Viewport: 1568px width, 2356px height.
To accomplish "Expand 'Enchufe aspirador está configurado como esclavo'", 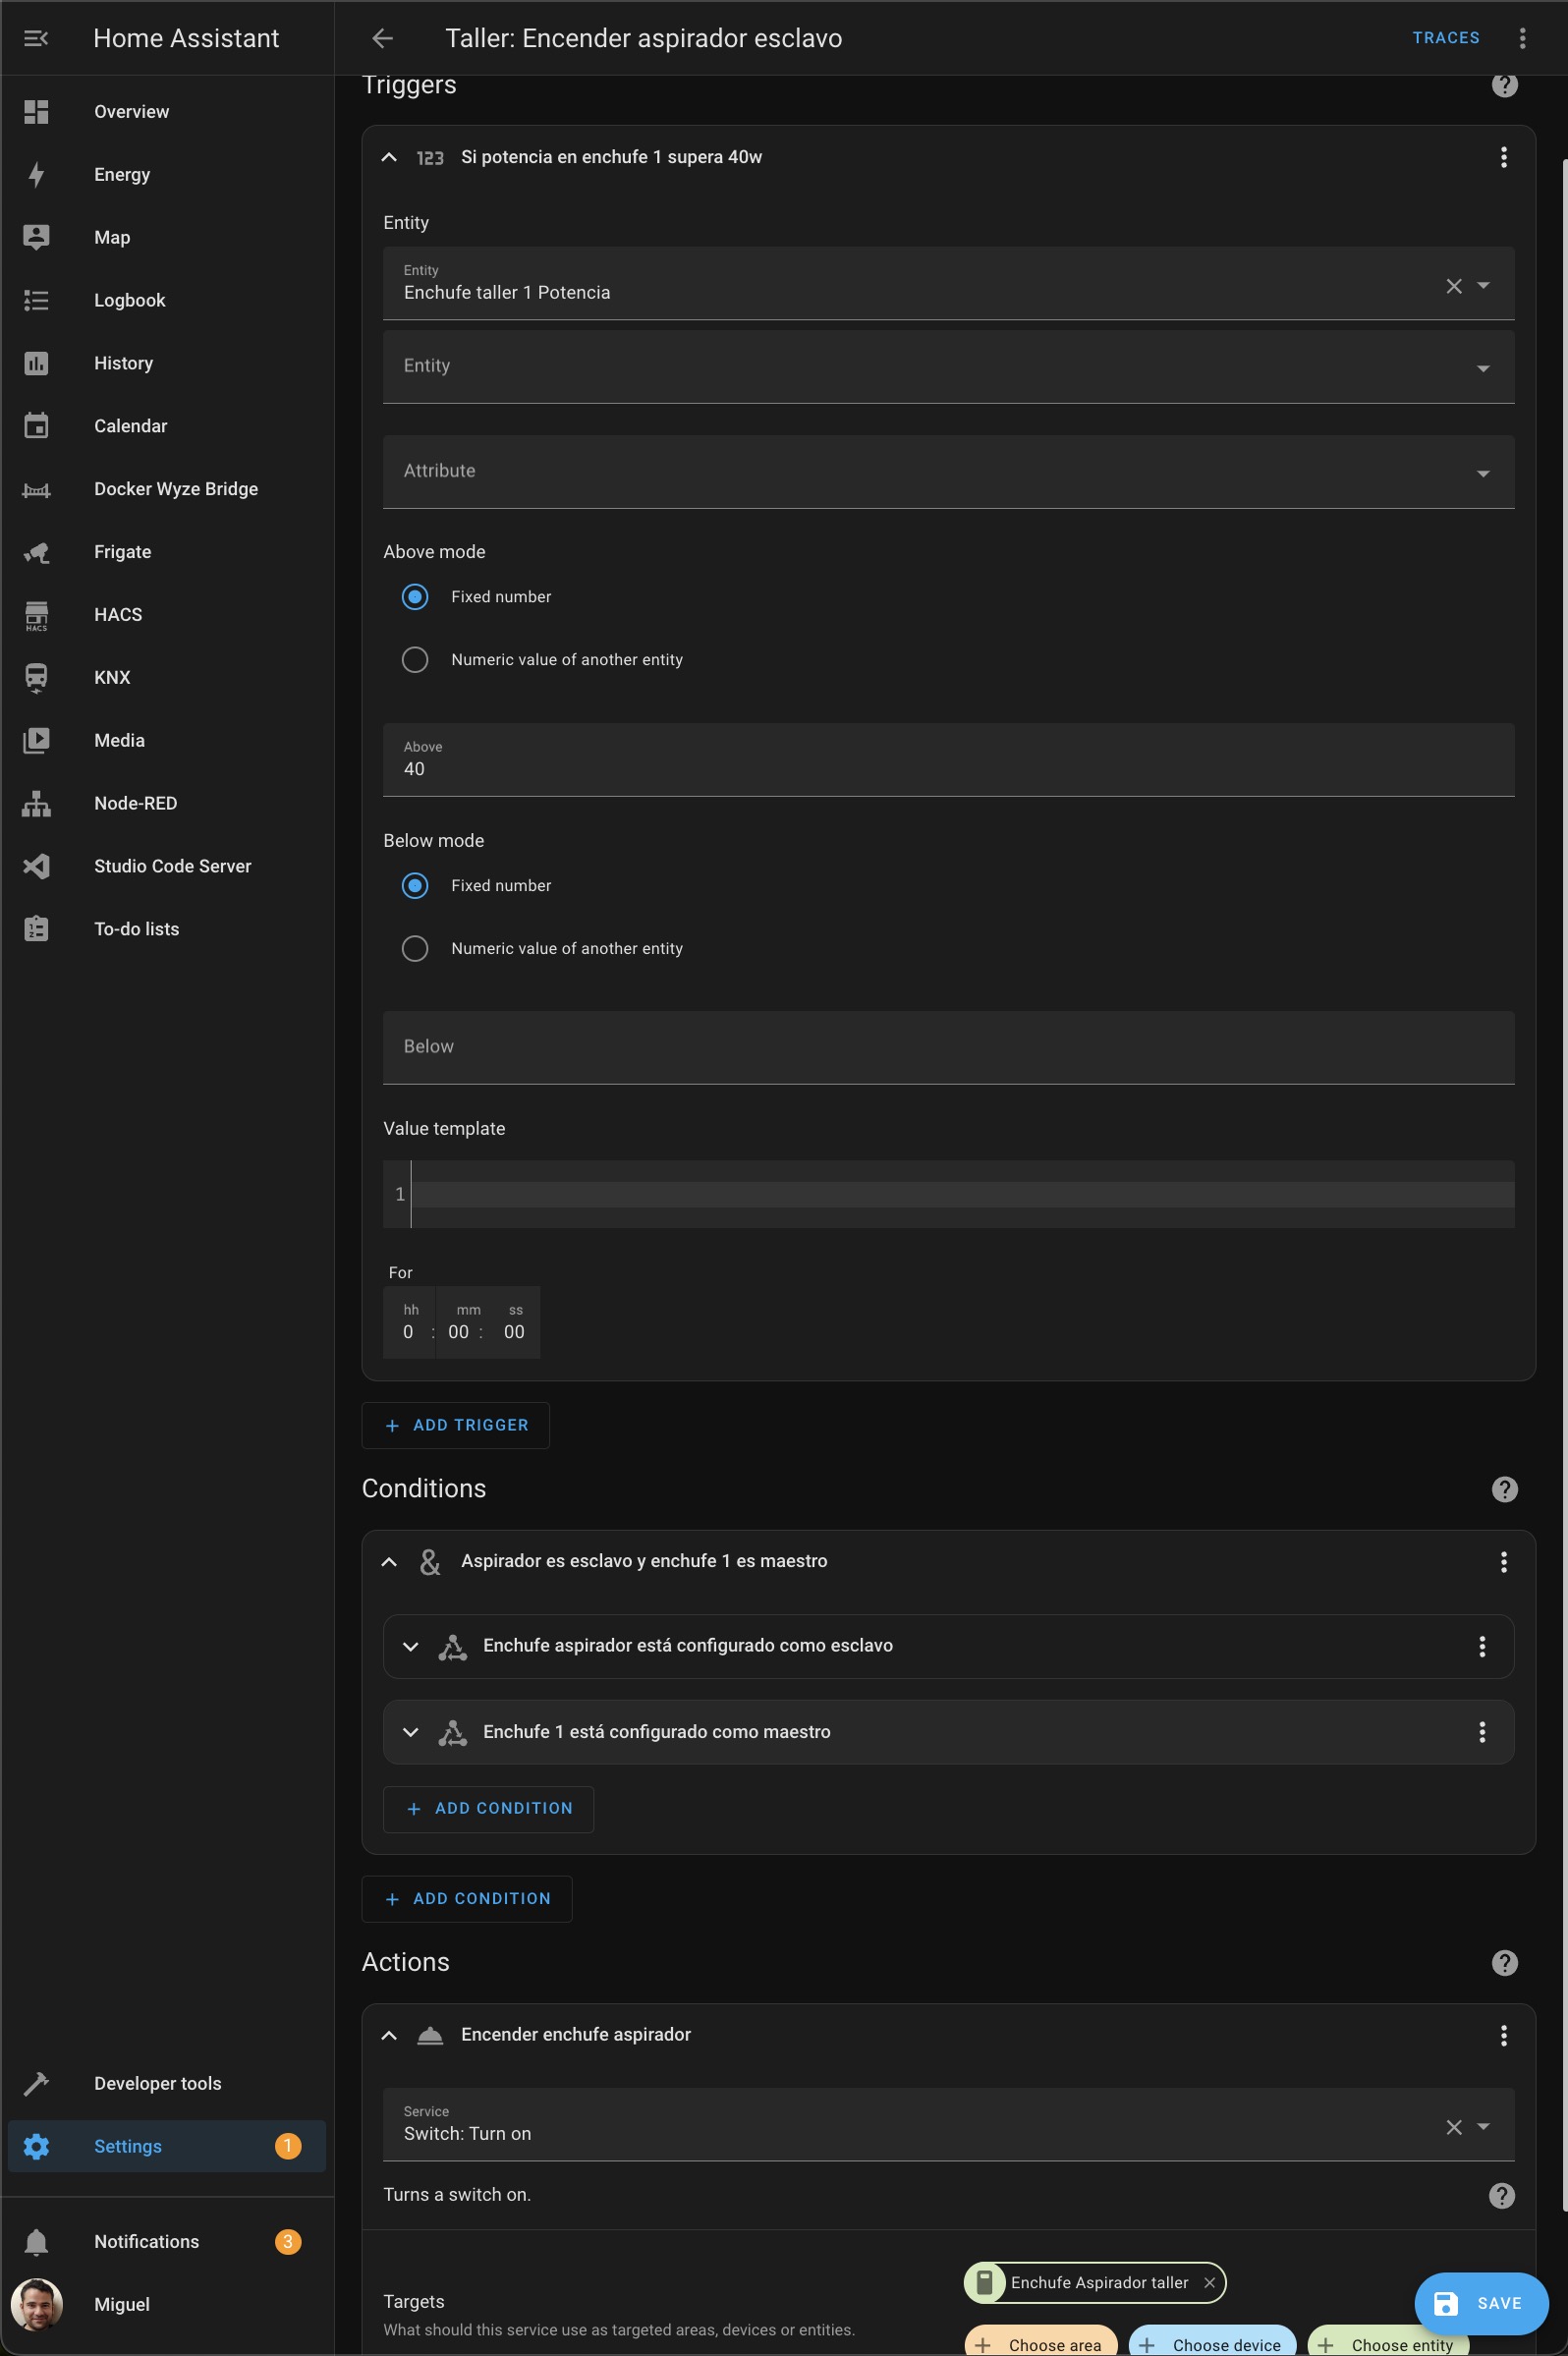I will [410, 1646].
